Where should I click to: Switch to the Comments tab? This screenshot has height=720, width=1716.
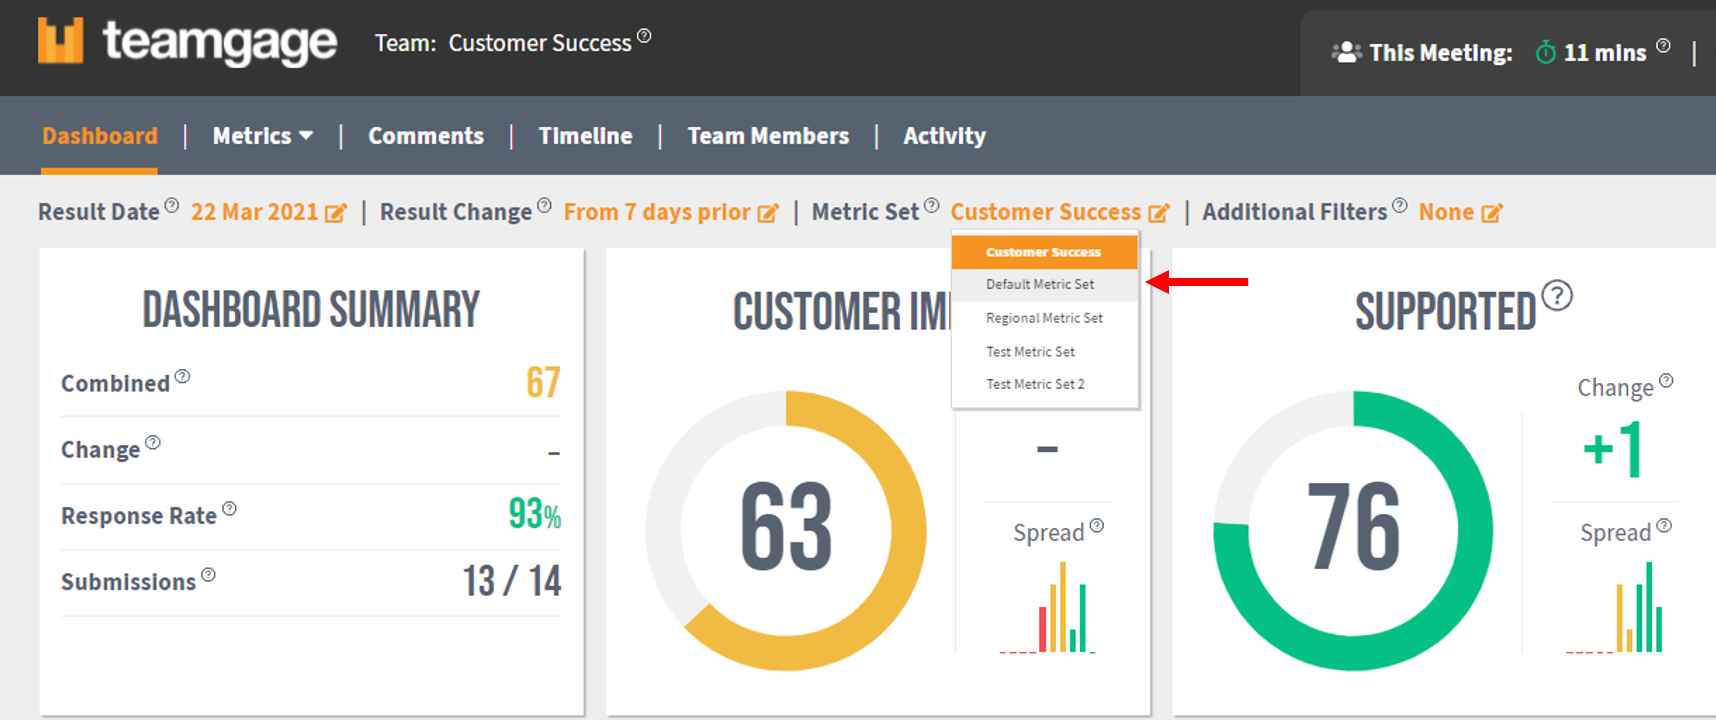pos(426,136)
